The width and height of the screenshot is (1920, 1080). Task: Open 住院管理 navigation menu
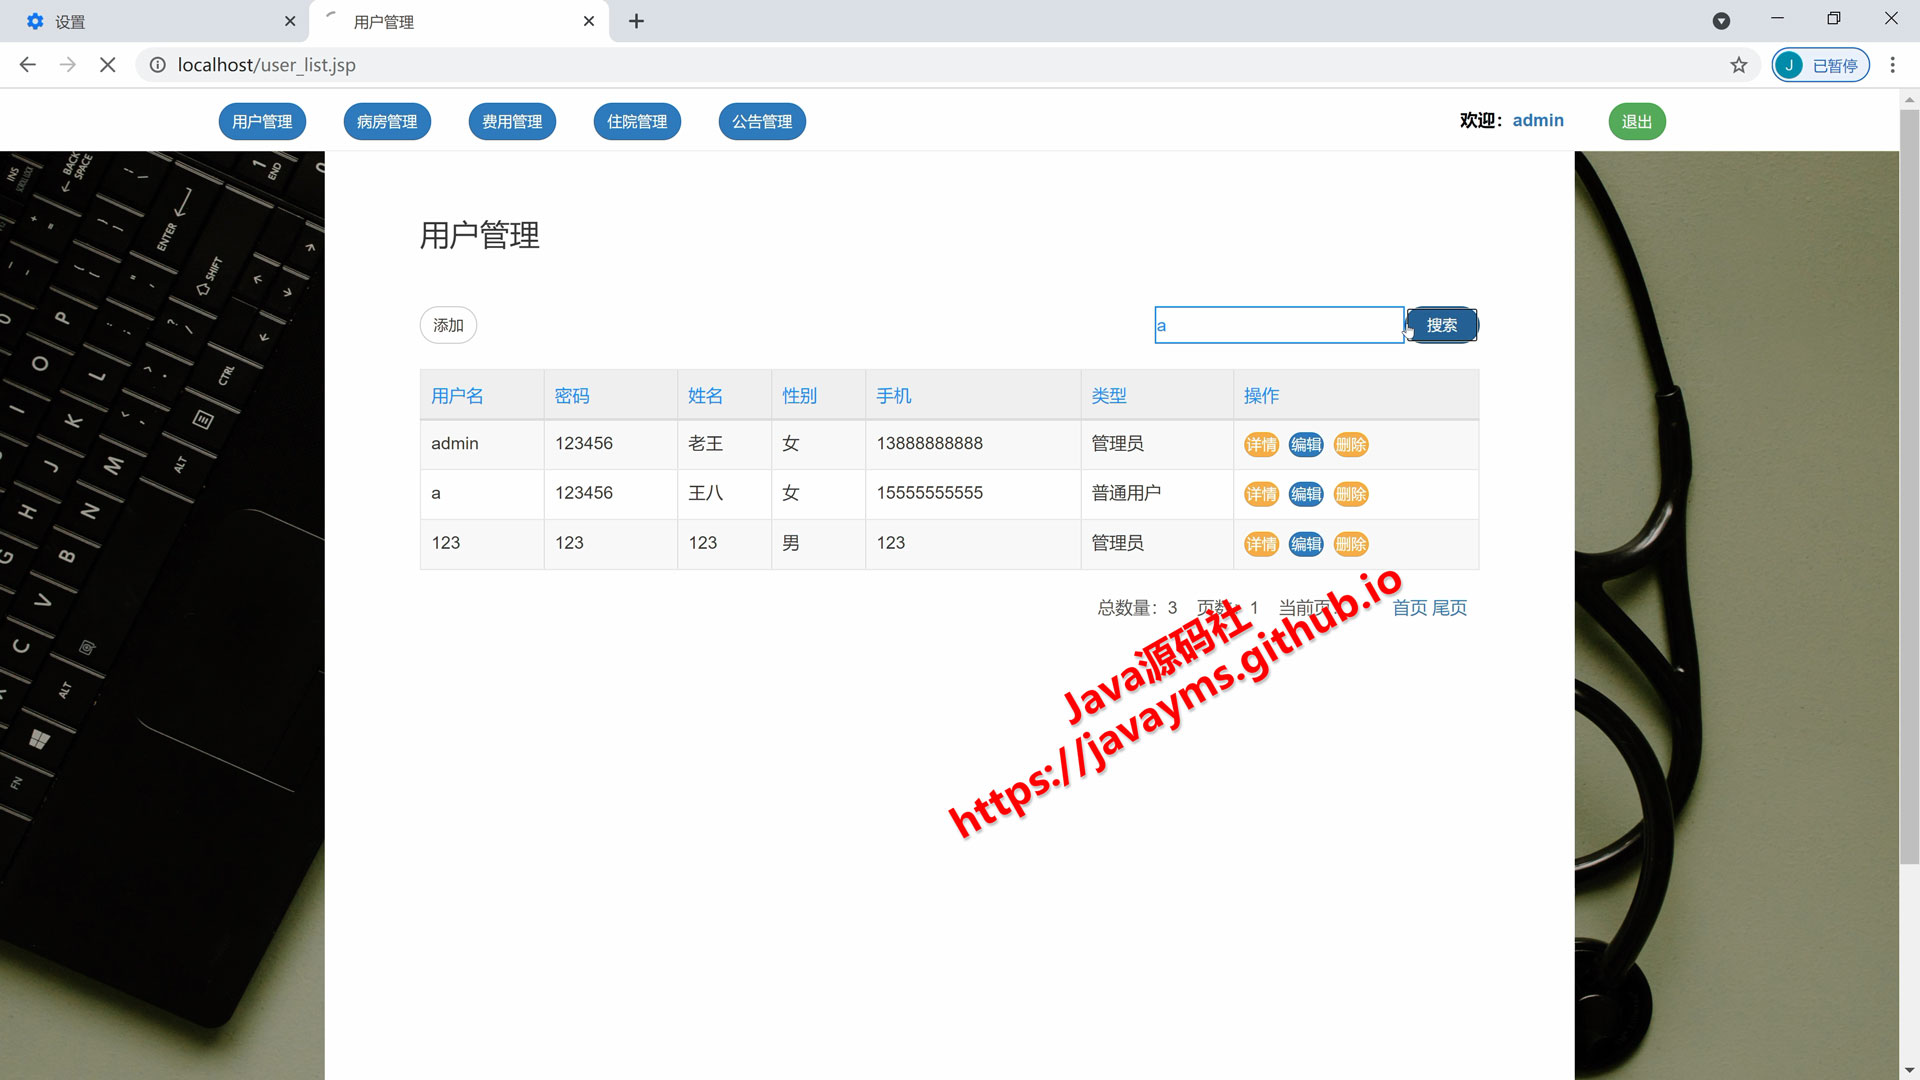pyautogui.click(x=637, y=122)
